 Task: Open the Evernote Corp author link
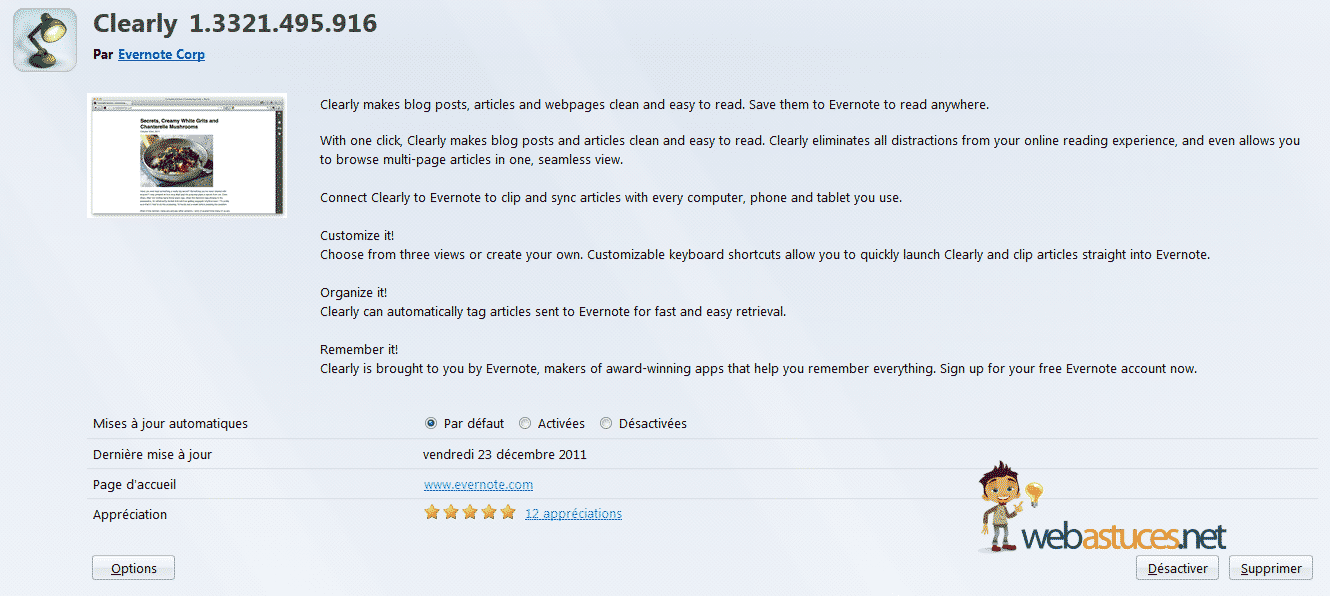pyautogui.click(x=161, y=55)
